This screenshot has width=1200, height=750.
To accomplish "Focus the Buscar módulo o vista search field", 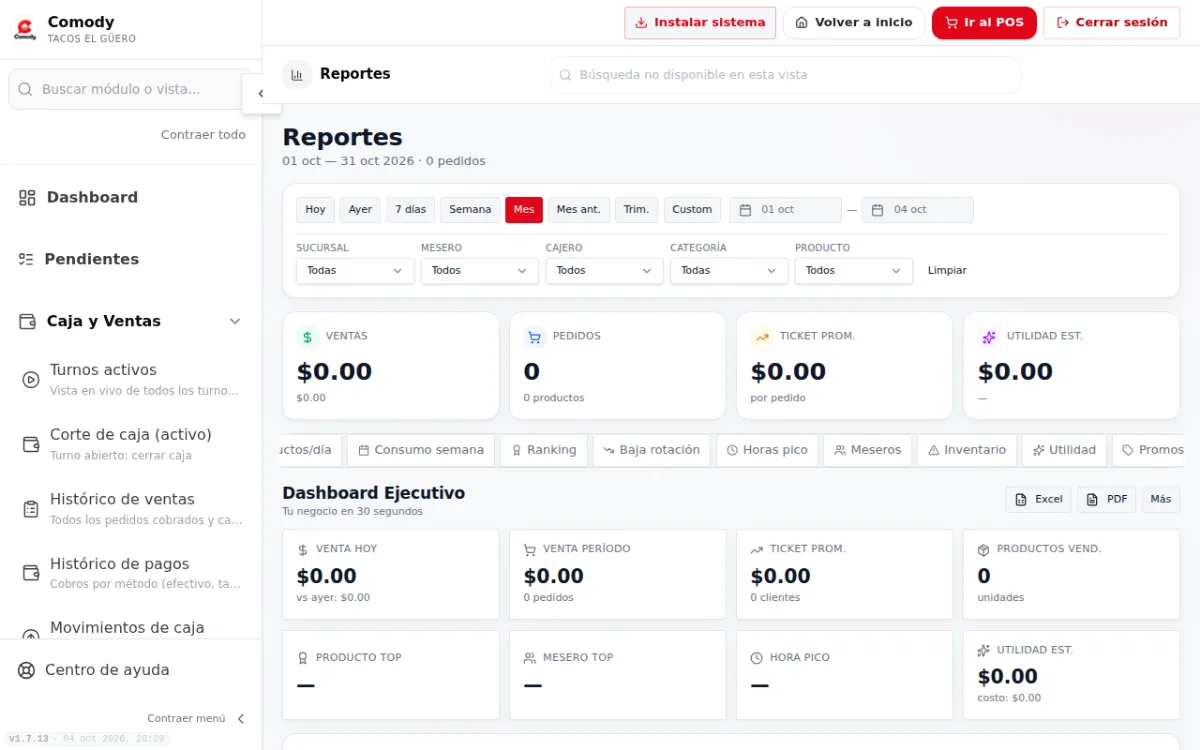I will (x=130, y=89).
